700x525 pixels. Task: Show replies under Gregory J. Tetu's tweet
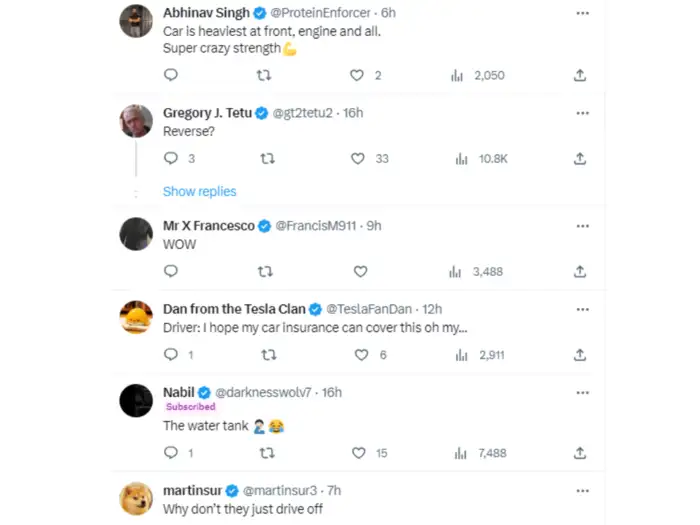tap(199, 191)
